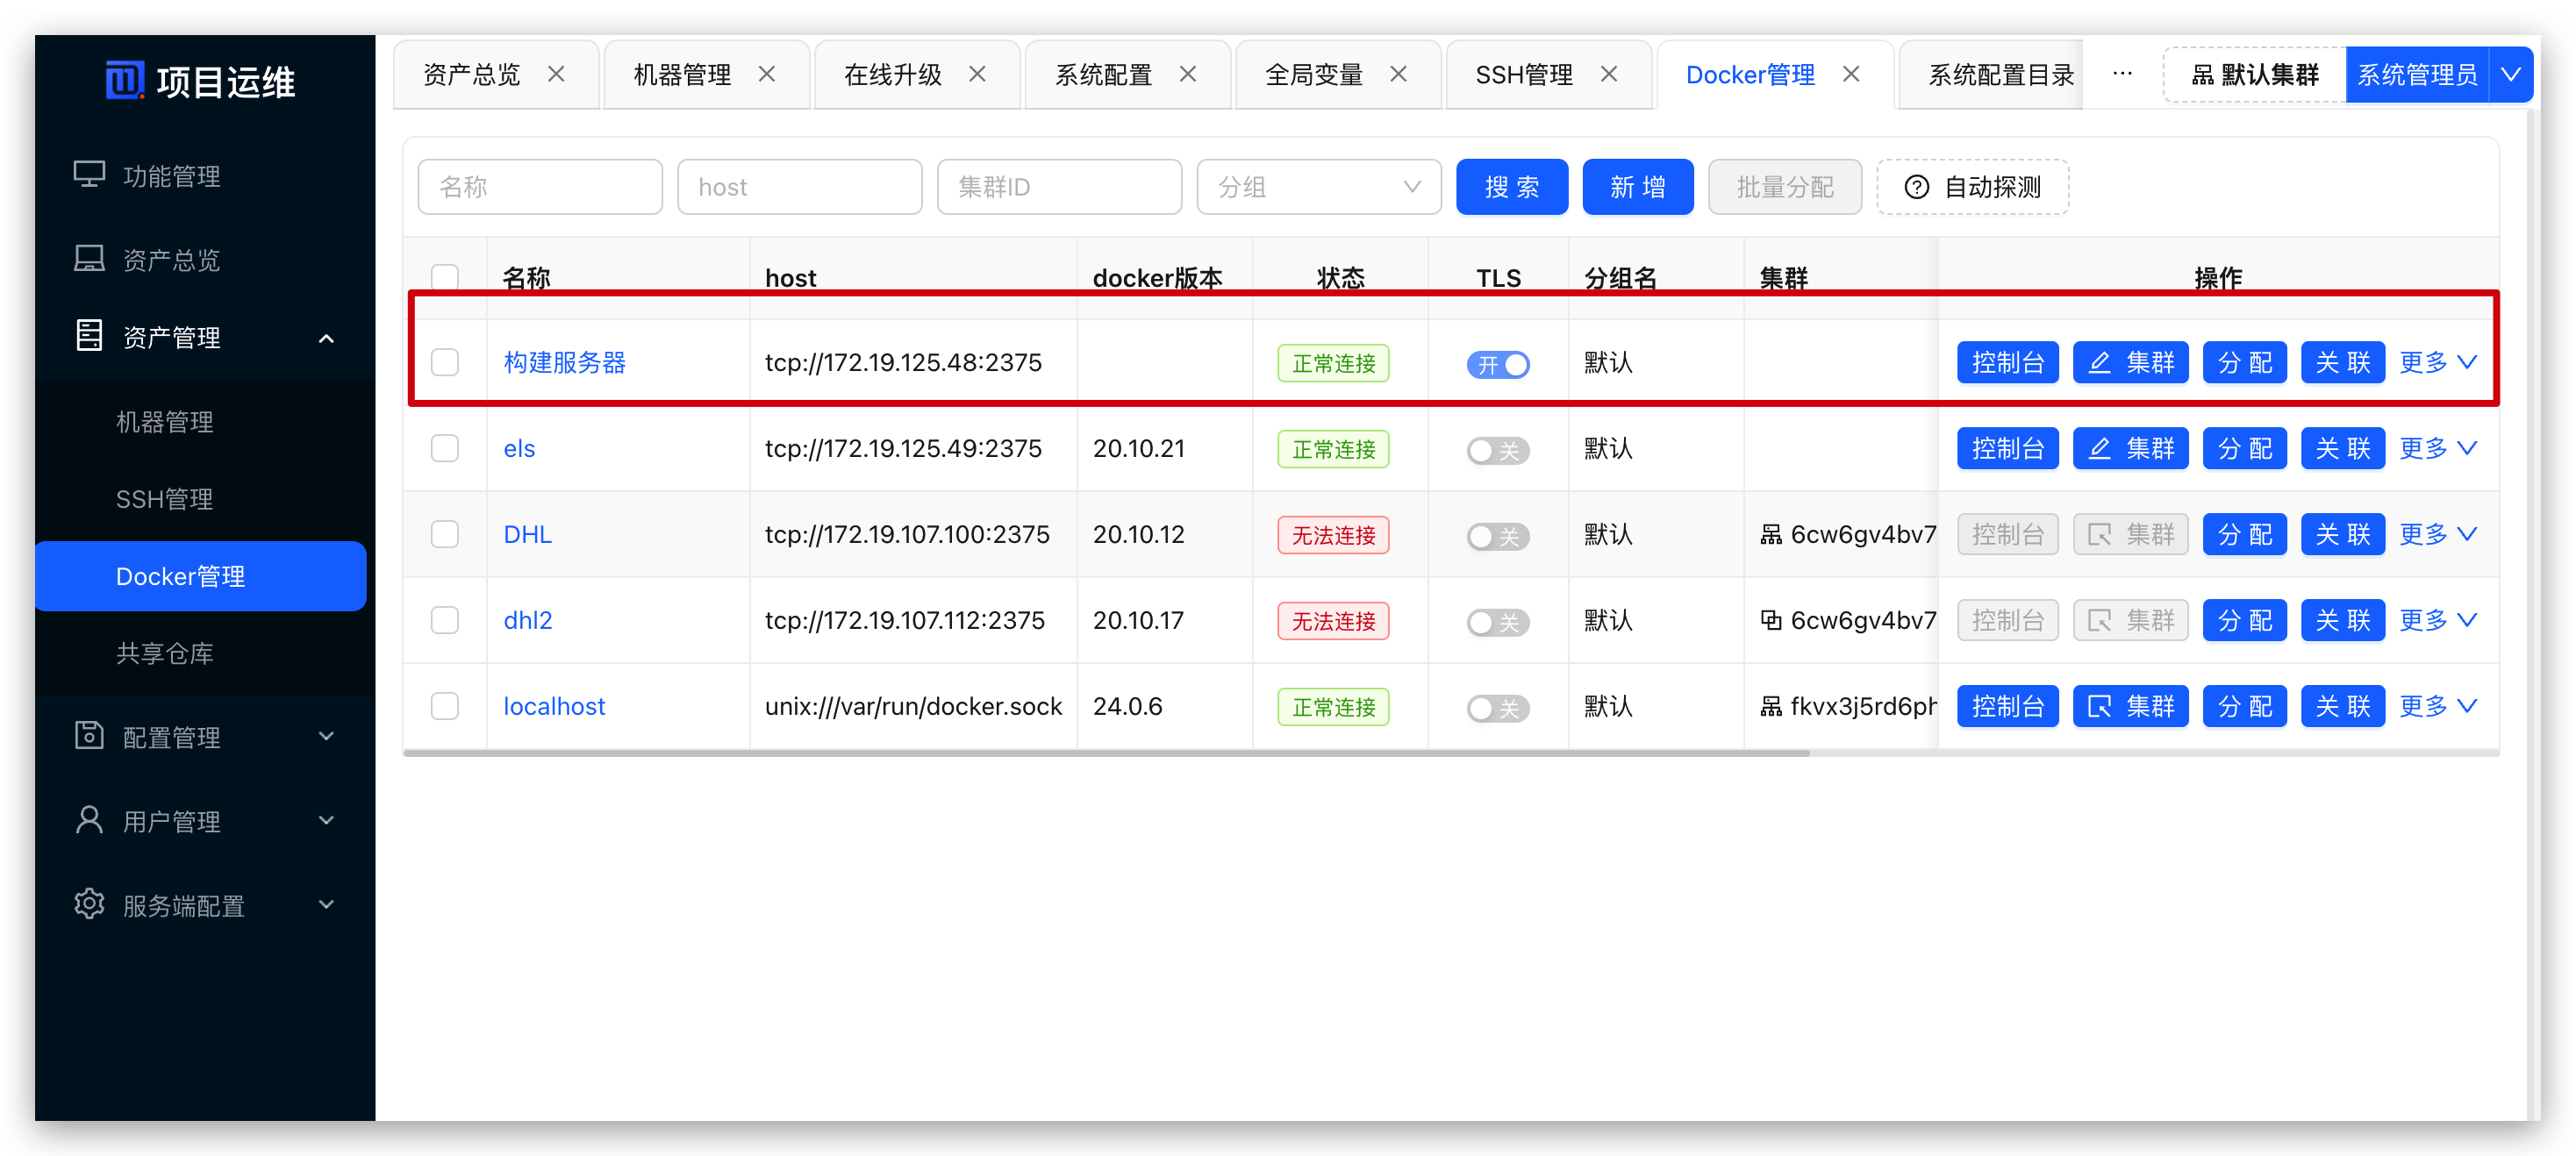This screenshot has width=2576, height=1156.
Task: Click the blue 搜索 button
Action: pyautogui.click(x=1511, y=187)
